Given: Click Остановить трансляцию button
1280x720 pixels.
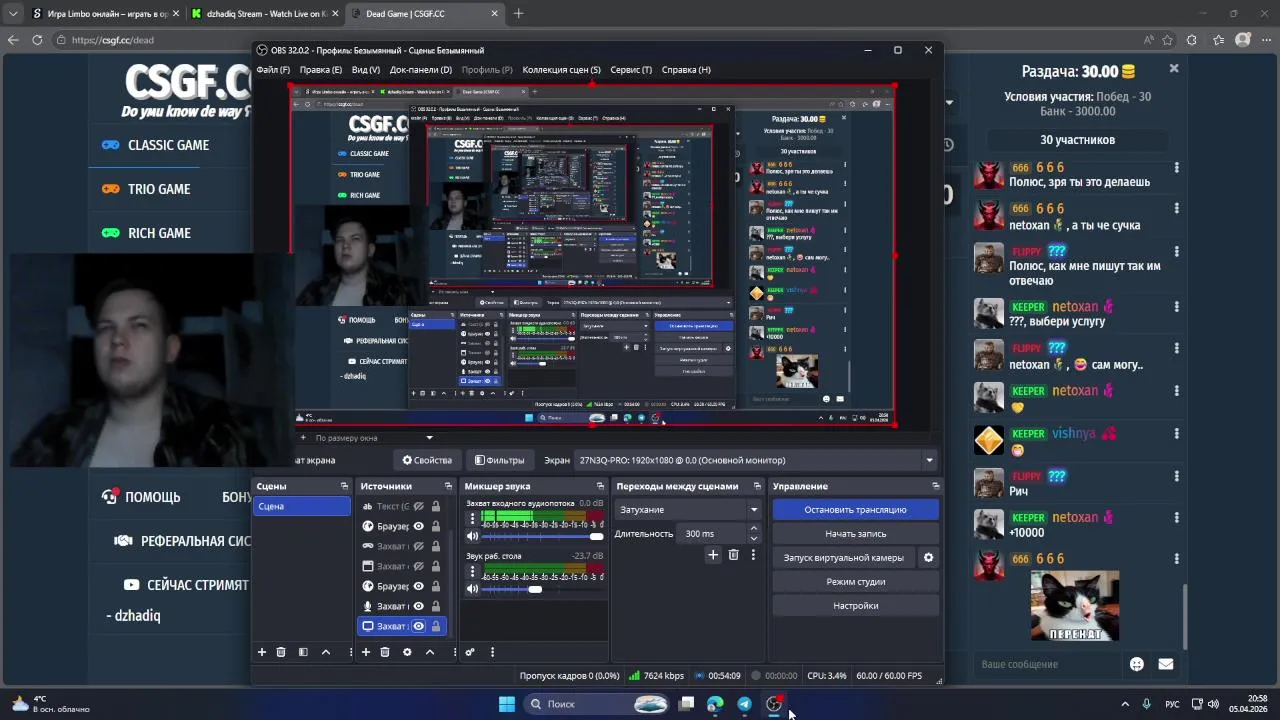Looking at the screenshot, I should (855, 510).
